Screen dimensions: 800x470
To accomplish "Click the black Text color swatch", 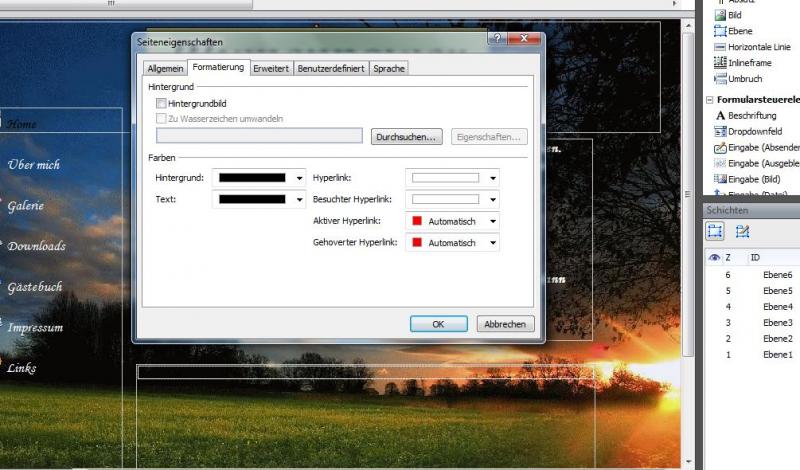I will [x=252, y=199].
